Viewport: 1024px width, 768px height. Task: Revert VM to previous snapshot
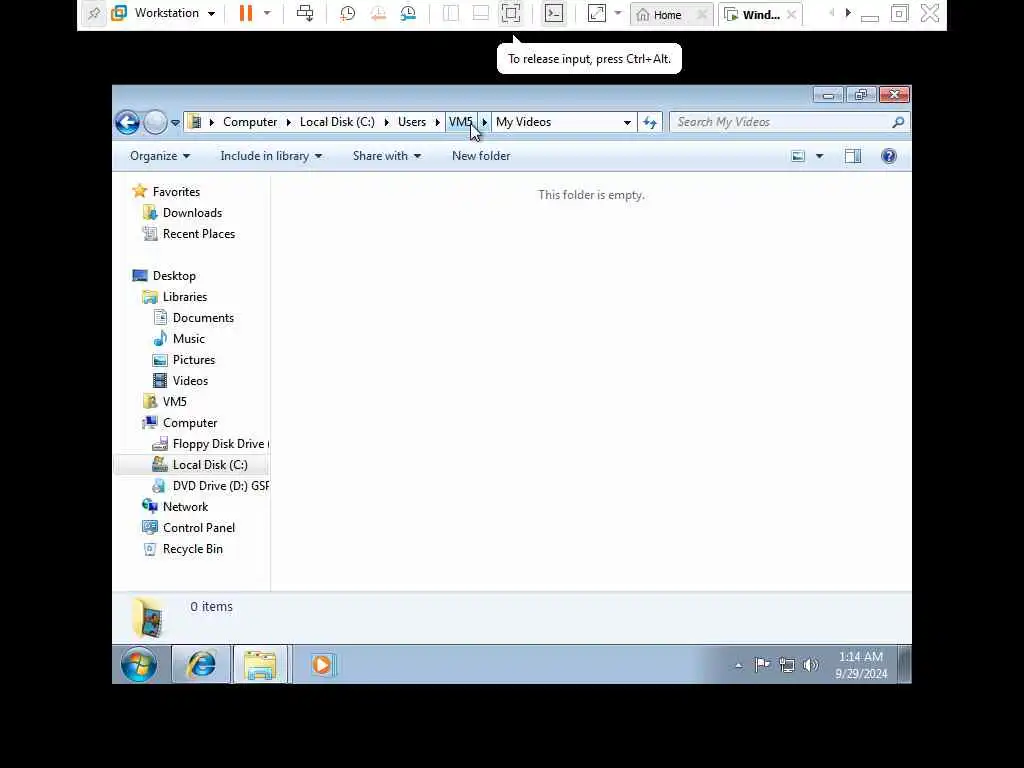click(x=378, y=14)
